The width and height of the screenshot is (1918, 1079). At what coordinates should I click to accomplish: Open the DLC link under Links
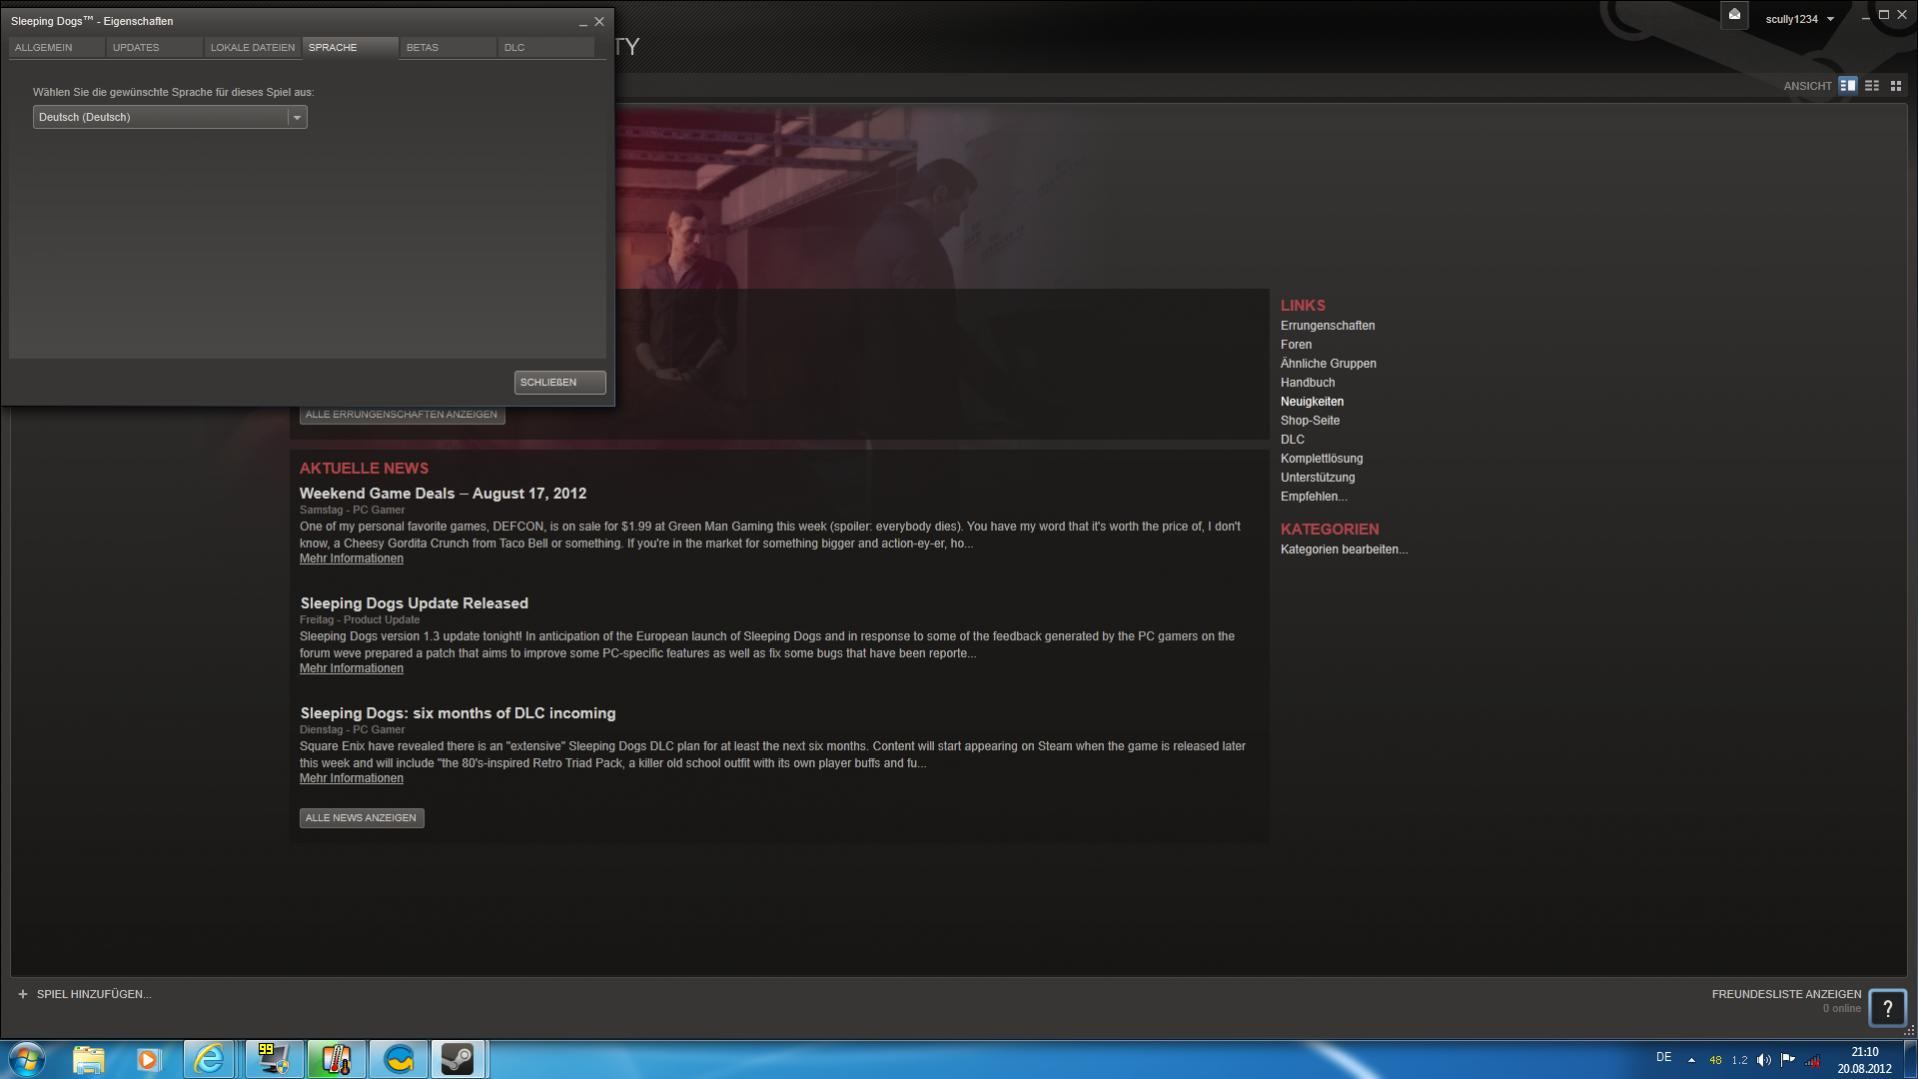(1292, 440)
